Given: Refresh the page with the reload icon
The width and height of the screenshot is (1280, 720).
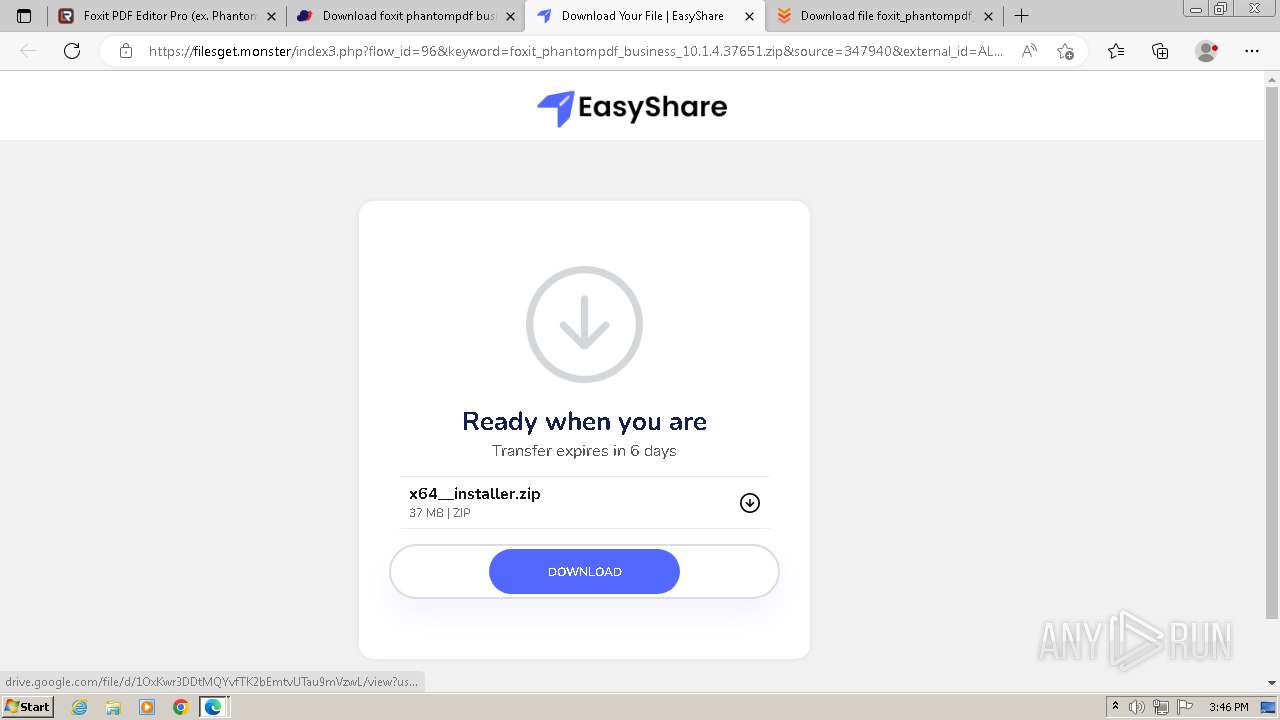Looking at the screenshot, I should pyautogui.click(x=72, y=51).
